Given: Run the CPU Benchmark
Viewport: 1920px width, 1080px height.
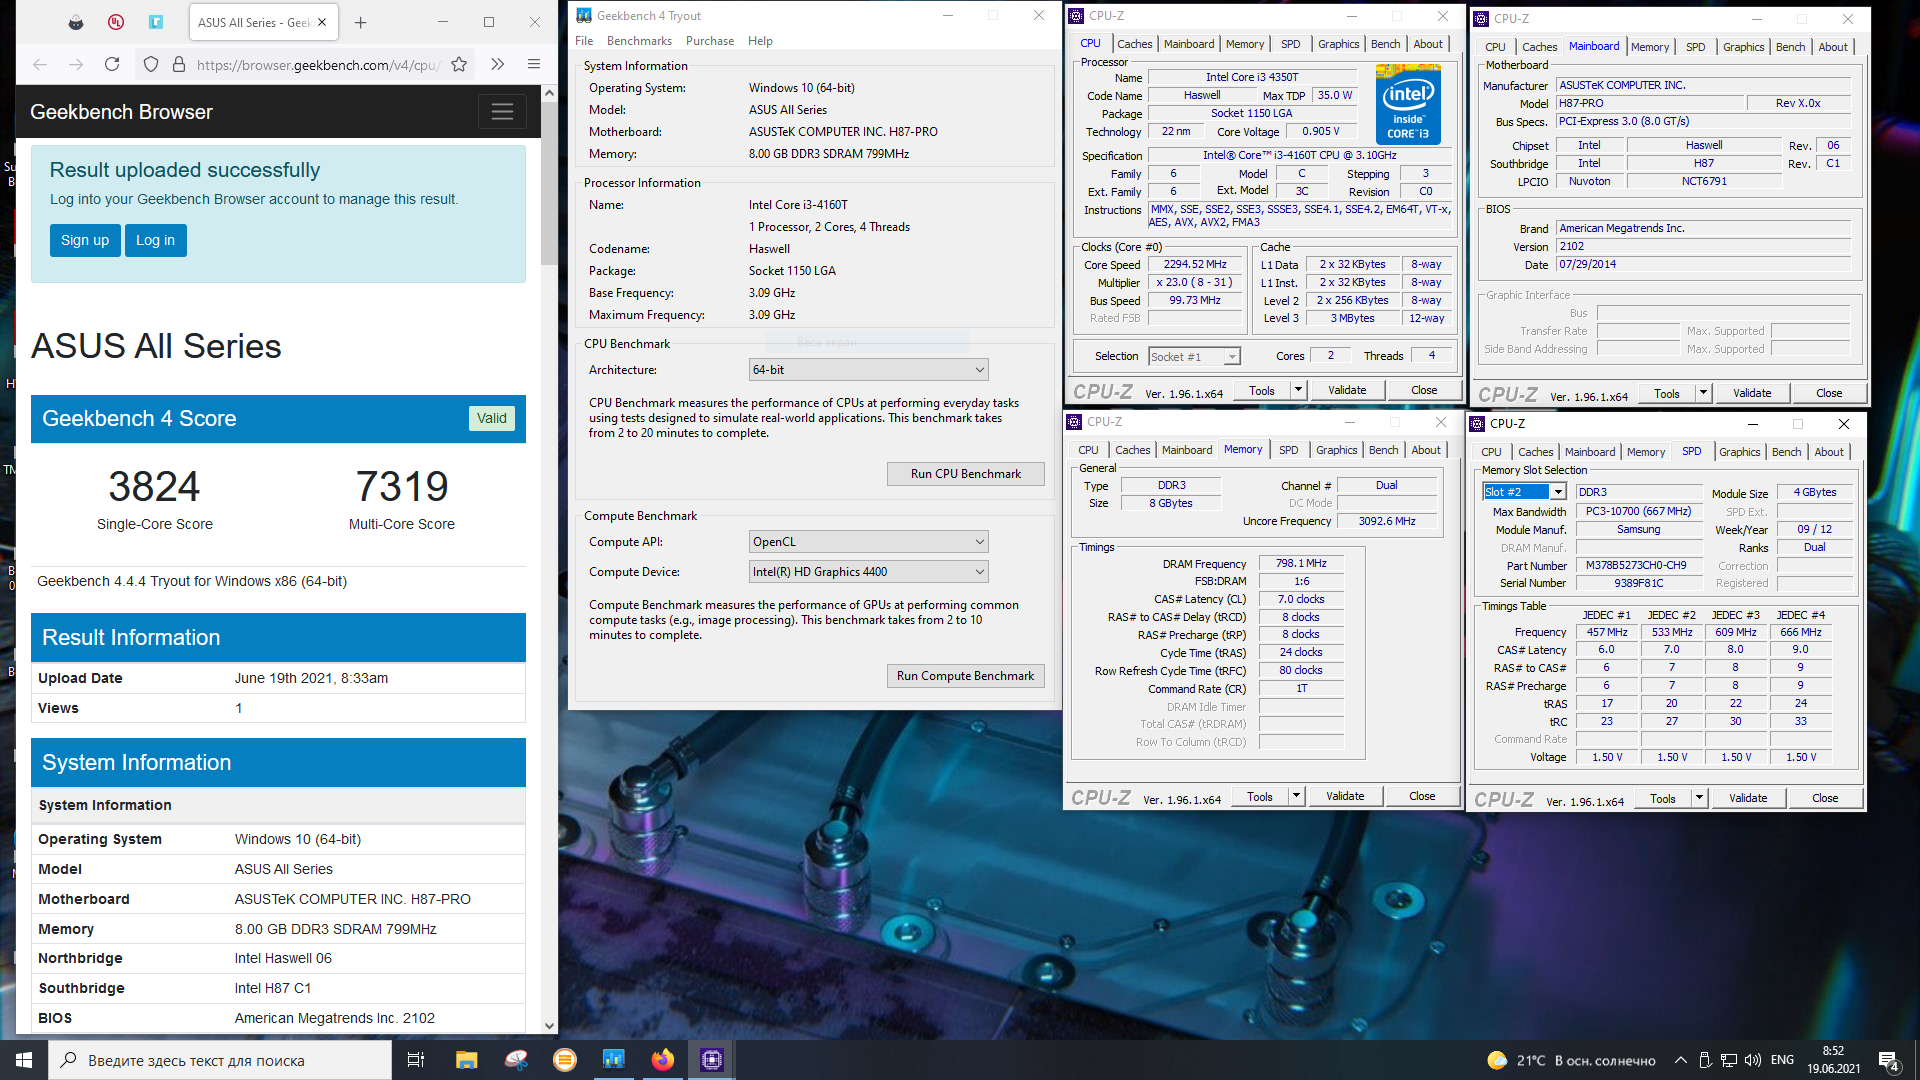Looking at the screenshot, I should tap(966, 474).
